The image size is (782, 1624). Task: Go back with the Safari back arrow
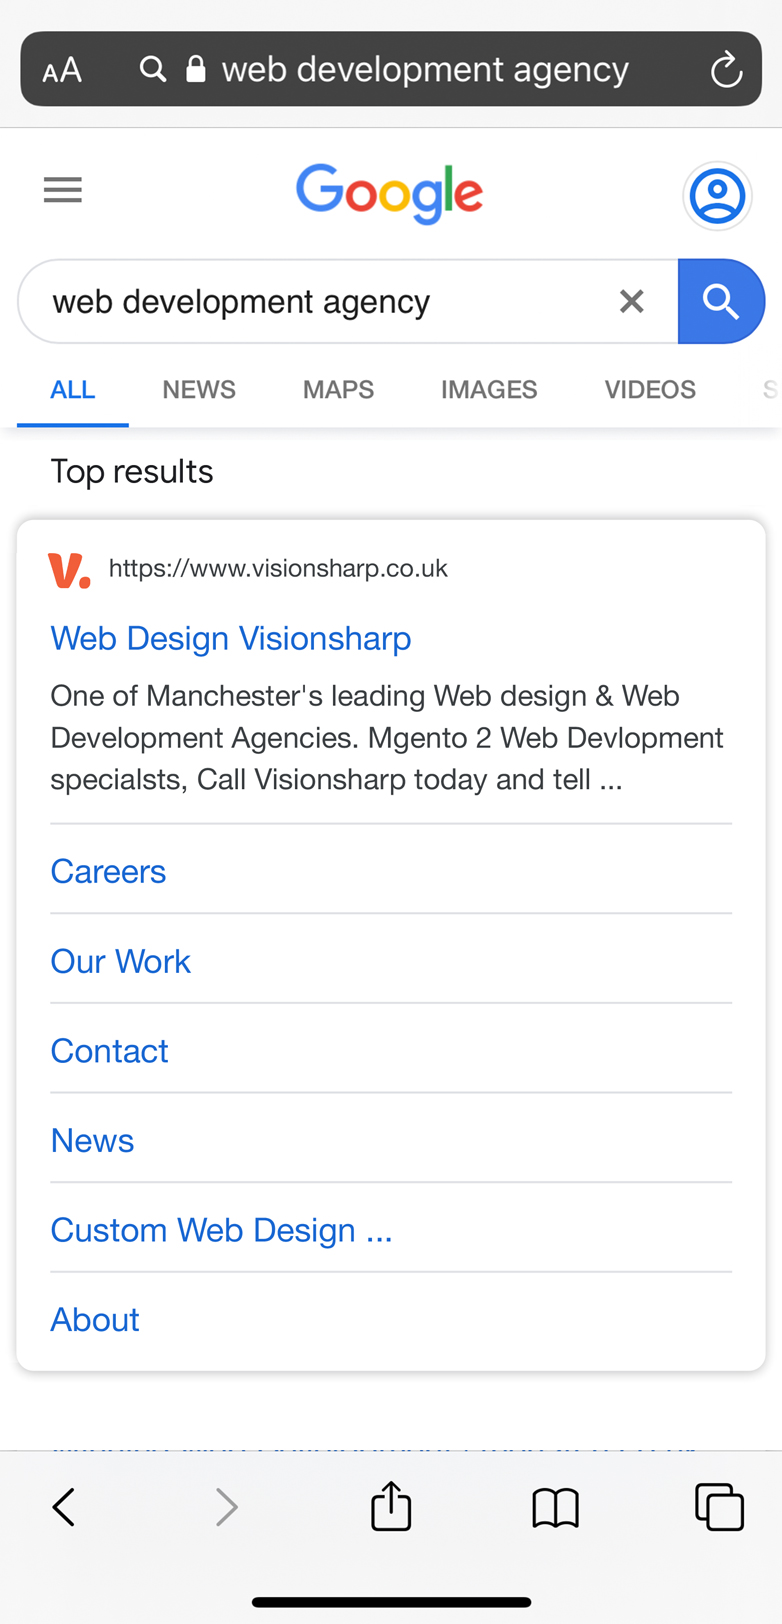[64, 1507]
